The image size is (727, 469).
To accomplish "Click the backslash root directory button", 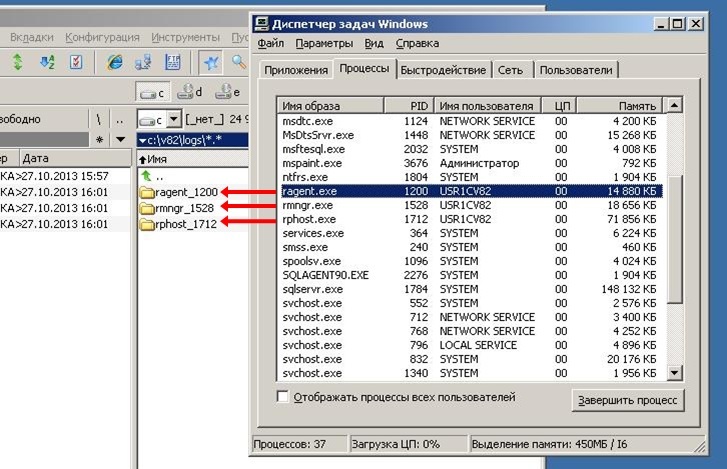I will [x=98, y=120].
